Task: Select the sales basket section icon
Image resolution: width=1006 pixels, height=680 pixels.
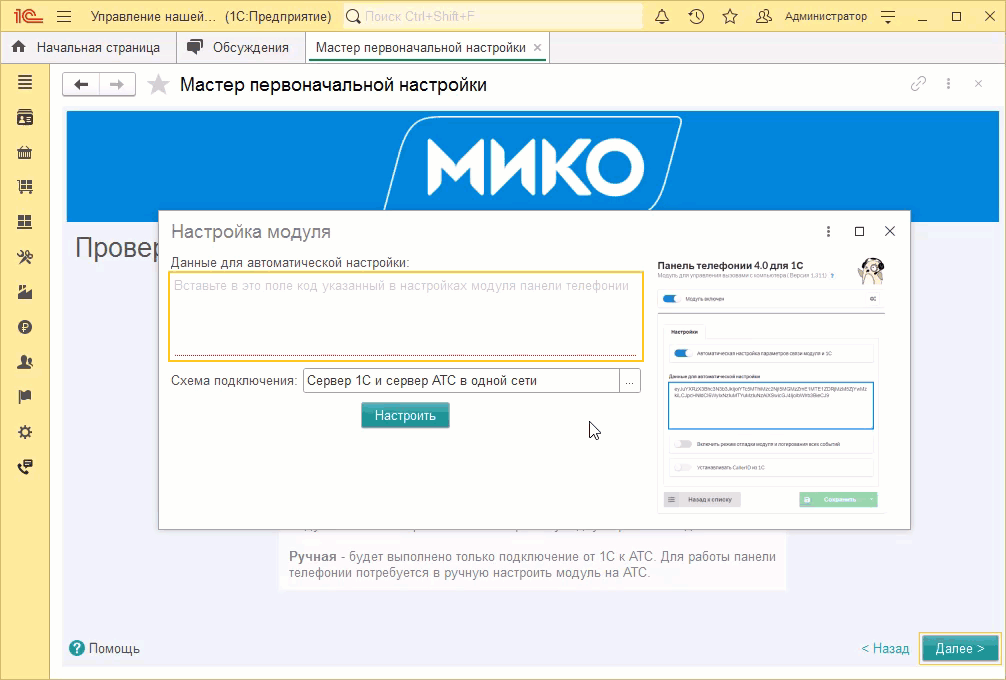Action: tap(25, 153)
